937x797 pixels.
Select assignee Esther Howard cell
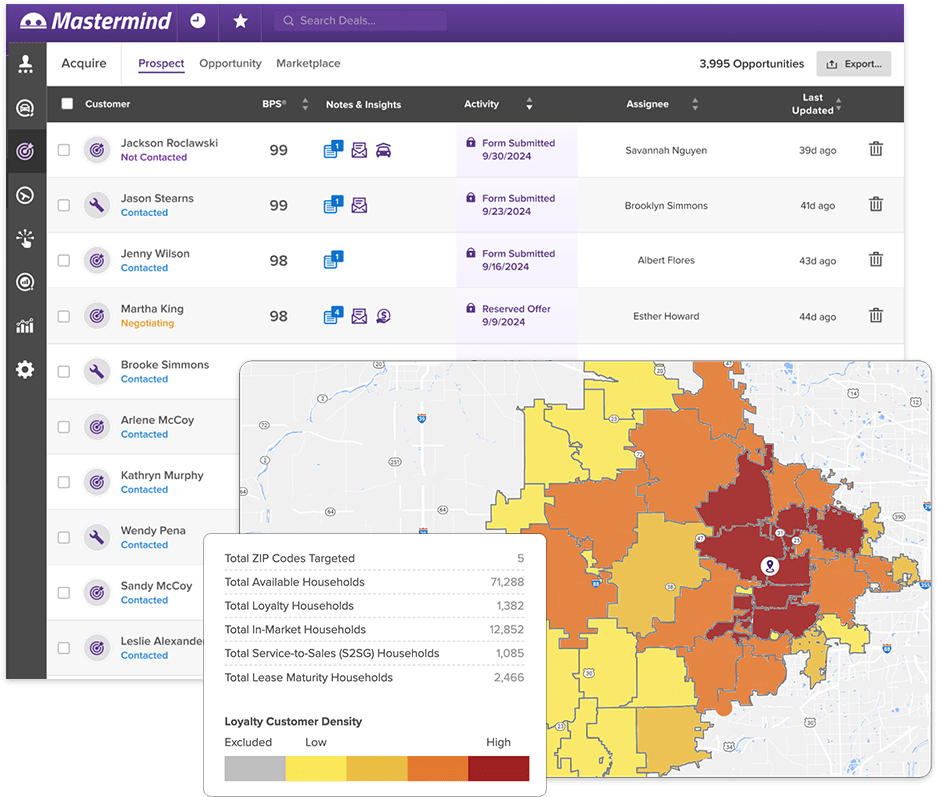[x=666, y=316]
